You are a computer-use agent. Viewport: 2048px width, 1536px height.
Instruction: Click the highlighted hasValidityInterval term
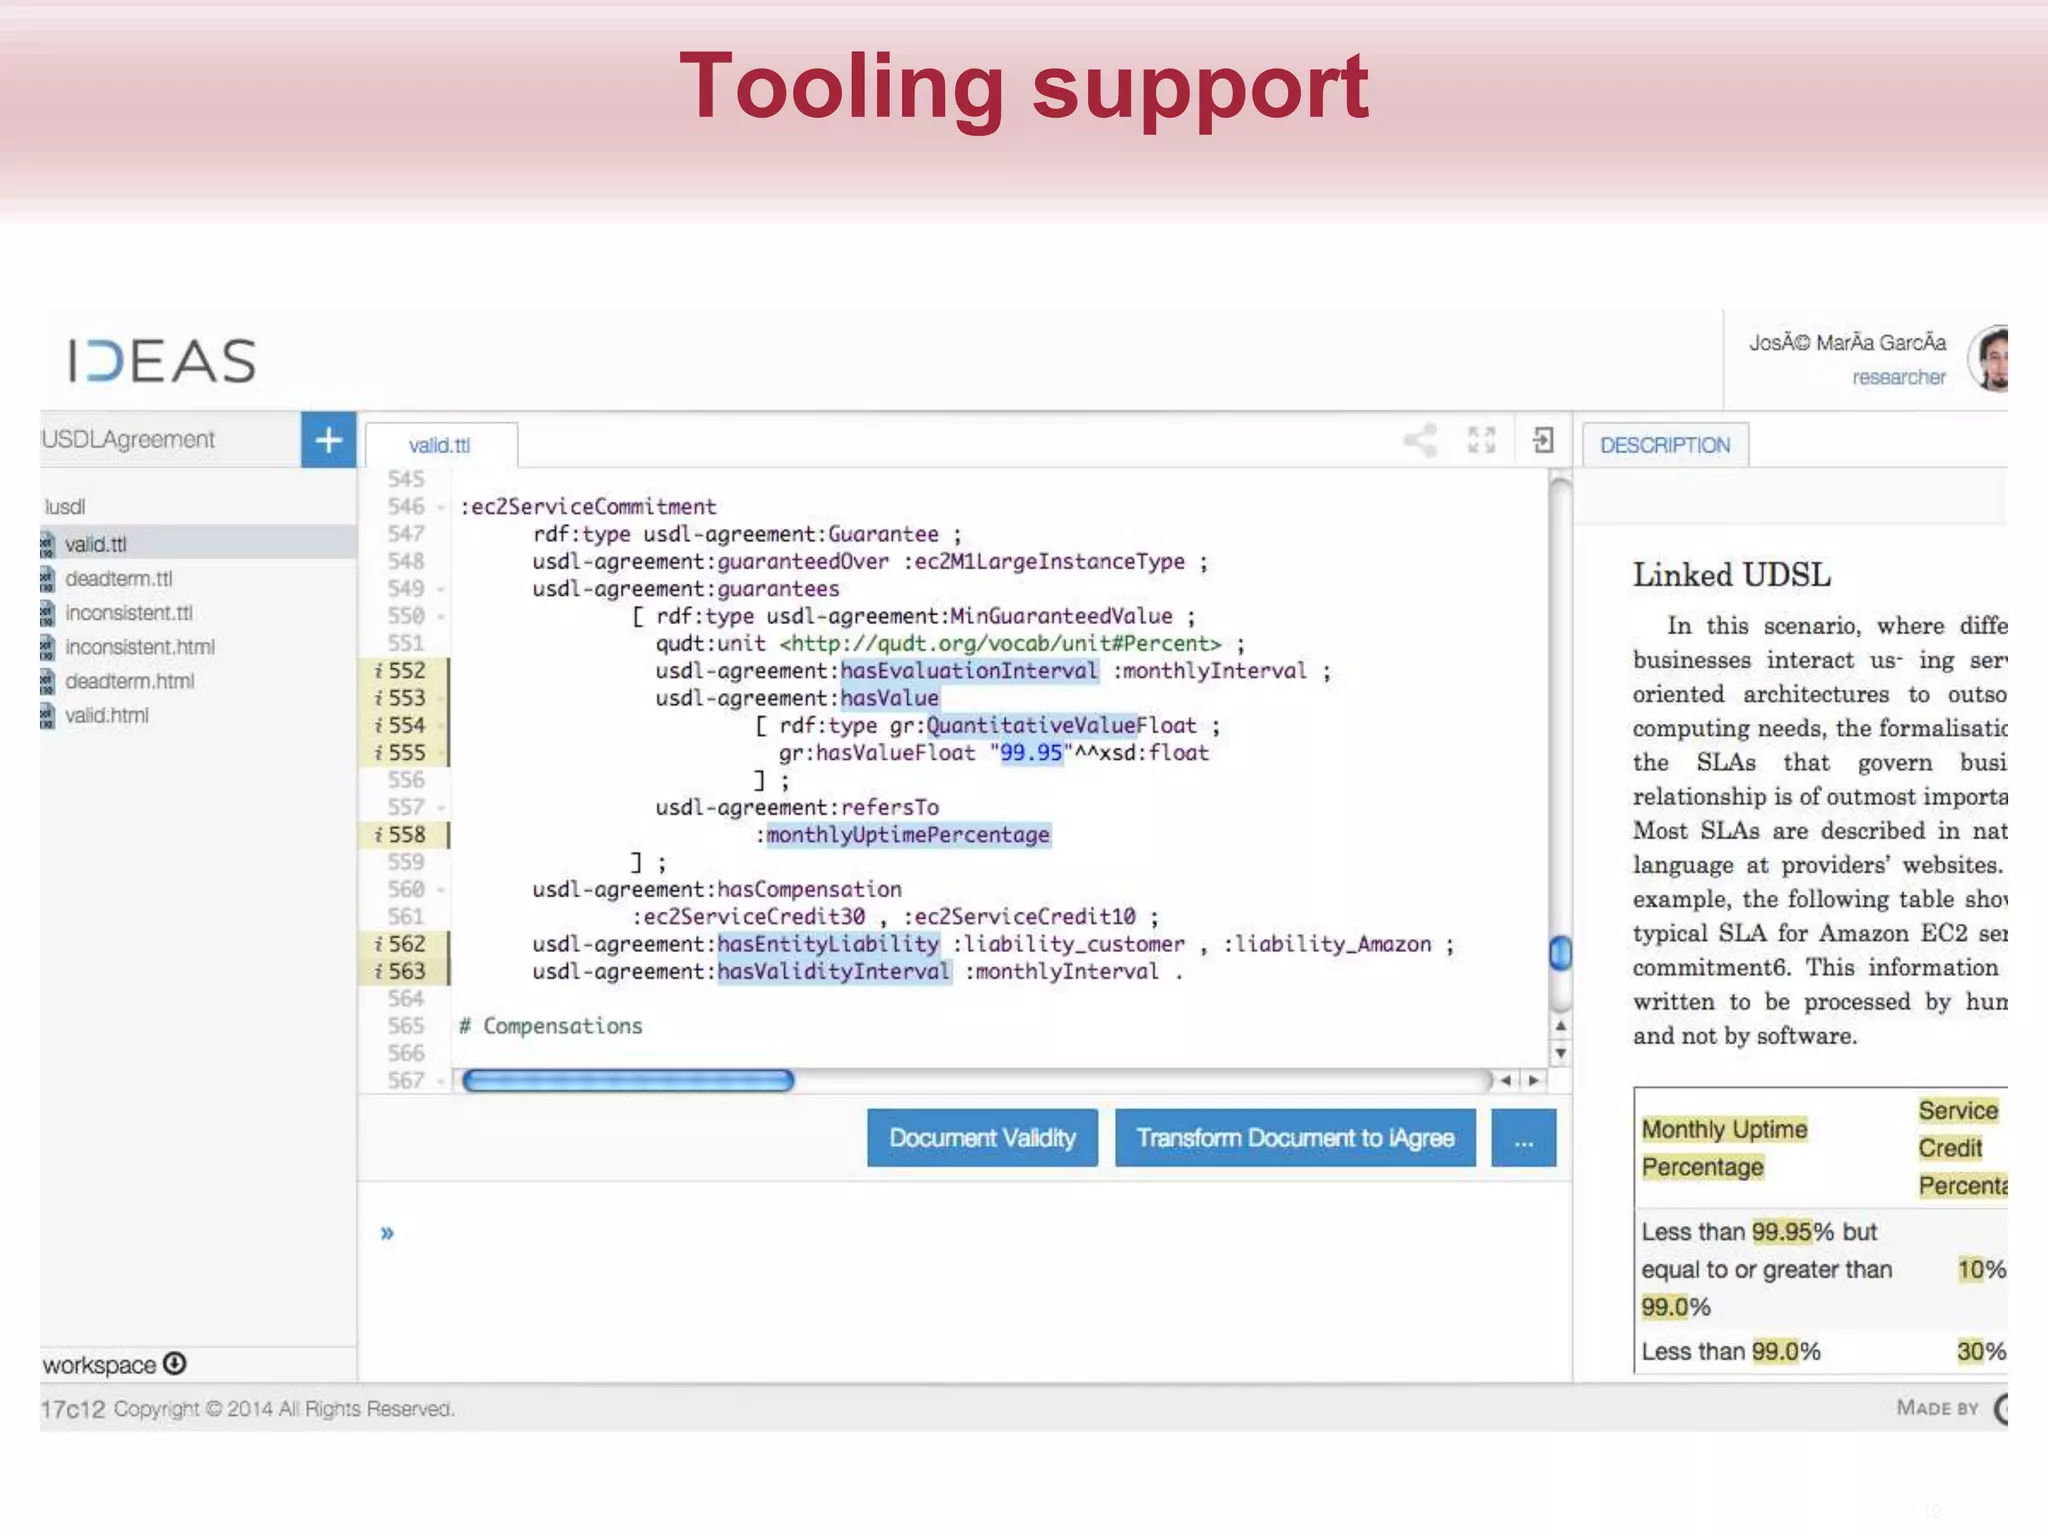coord(834,971)
